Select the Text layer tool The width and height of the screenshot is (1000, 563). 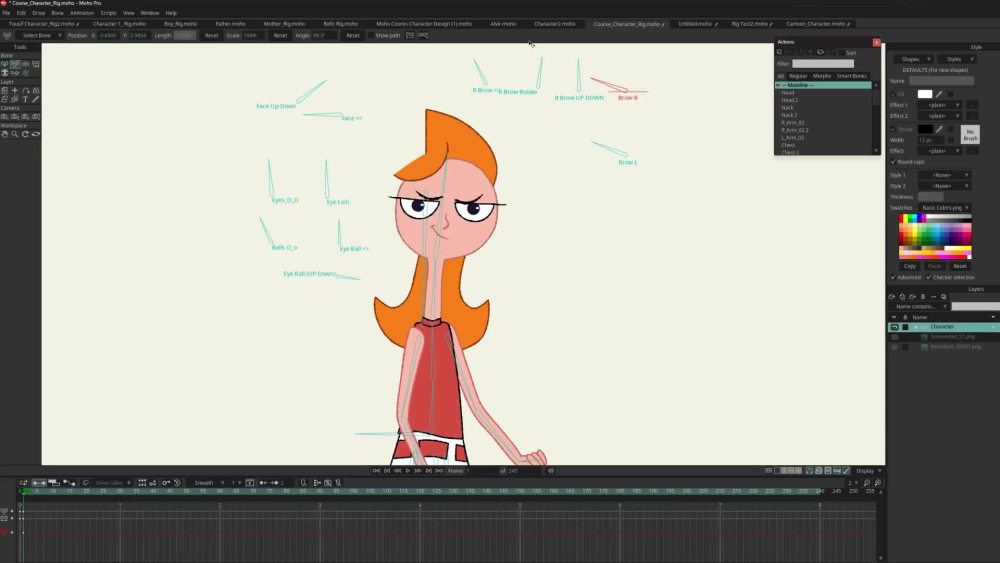coord(26,99)
